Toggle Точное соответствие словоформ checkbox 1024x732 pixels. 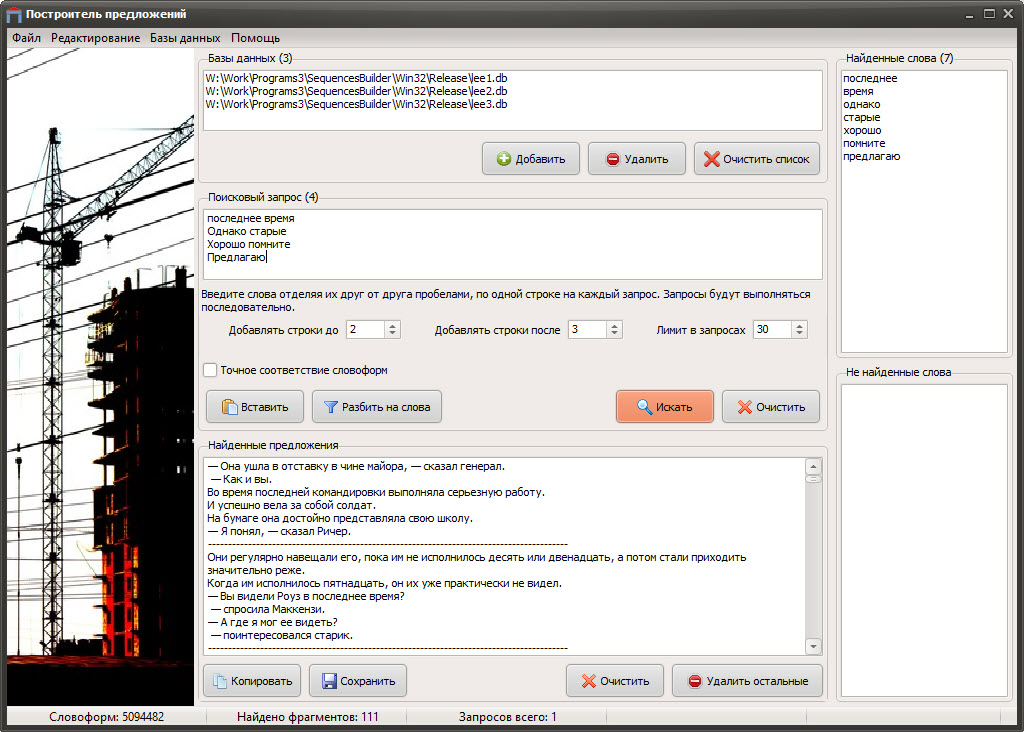(x=210, y=370)
